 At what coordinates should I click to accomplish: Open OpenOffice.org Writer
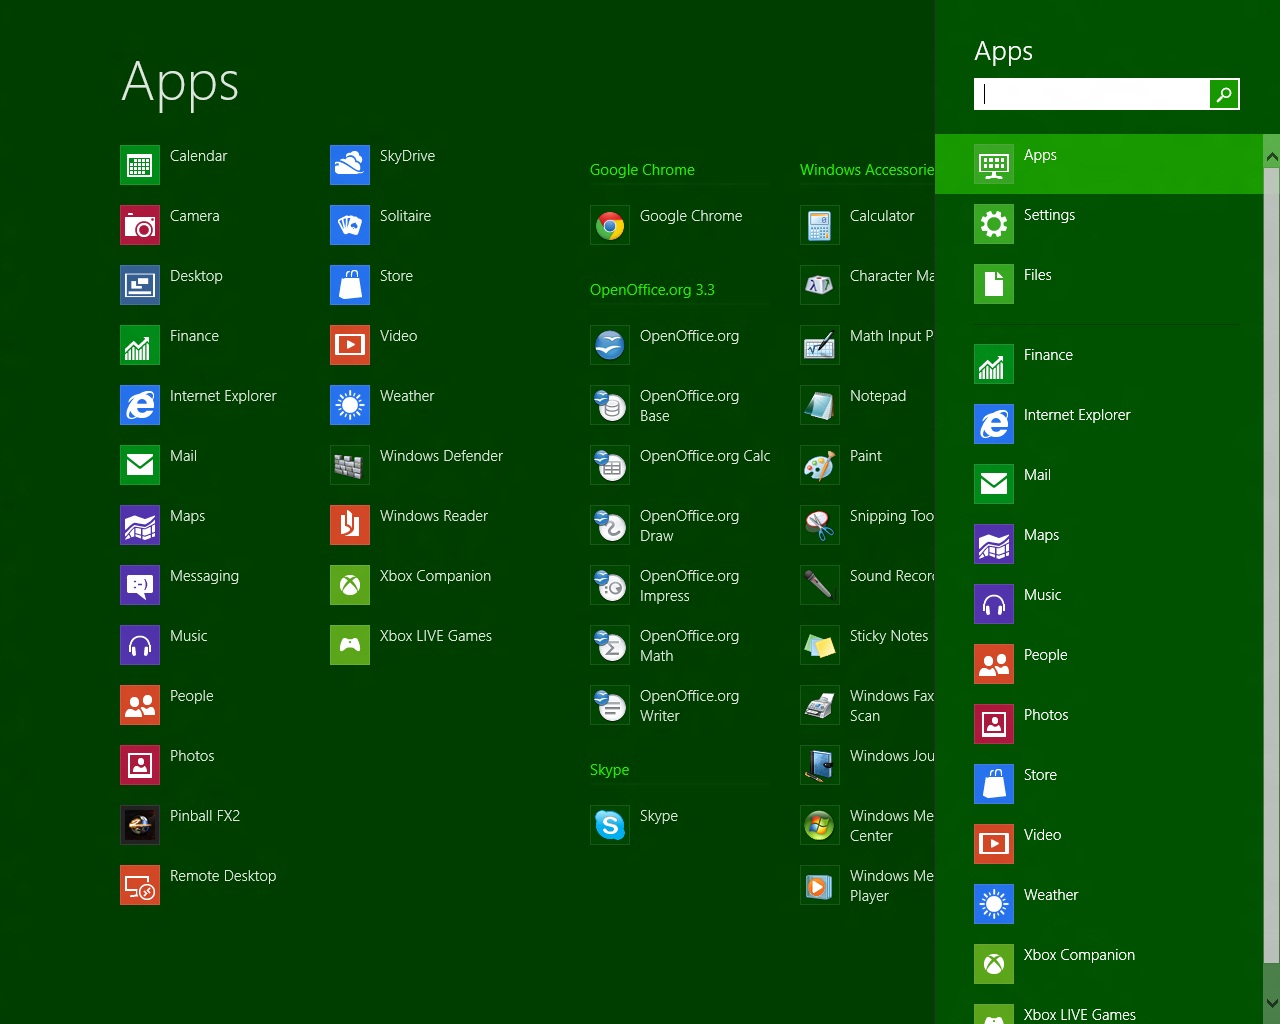click(610, 705)
